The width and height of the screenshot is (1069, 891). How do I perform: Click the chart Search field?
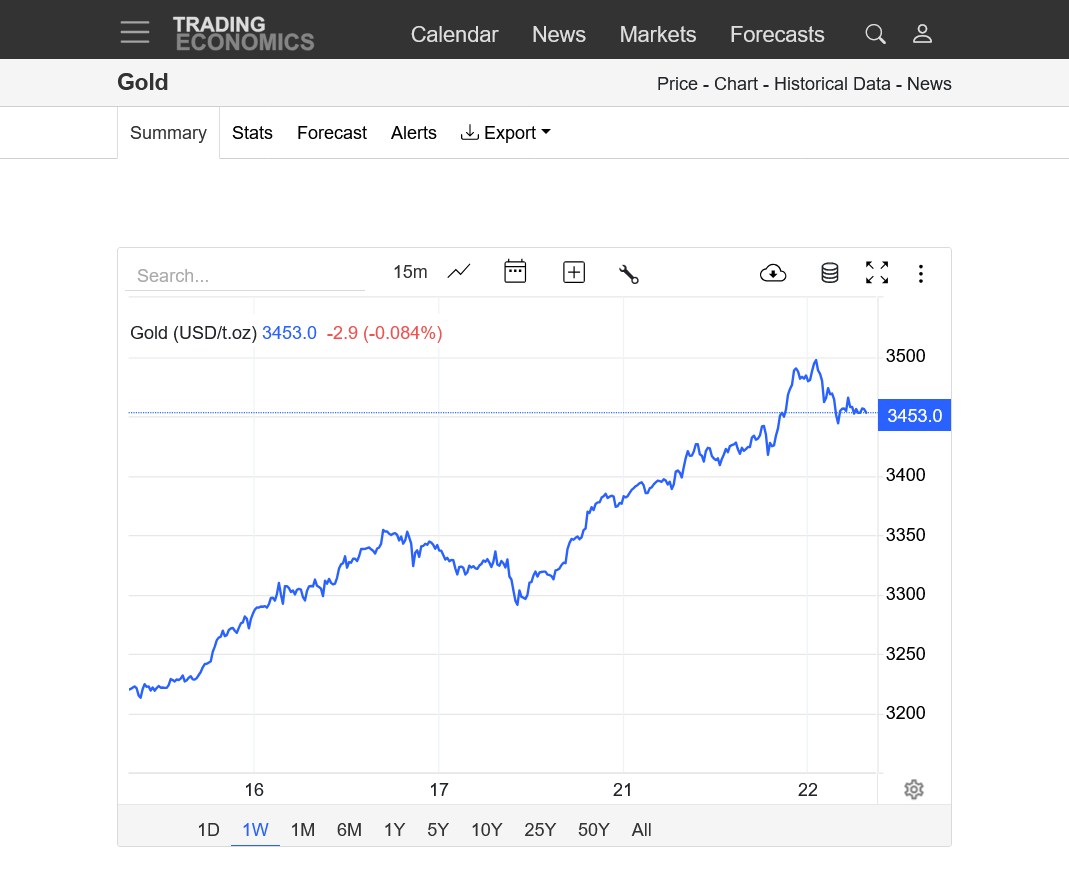[x=245, y=276]
